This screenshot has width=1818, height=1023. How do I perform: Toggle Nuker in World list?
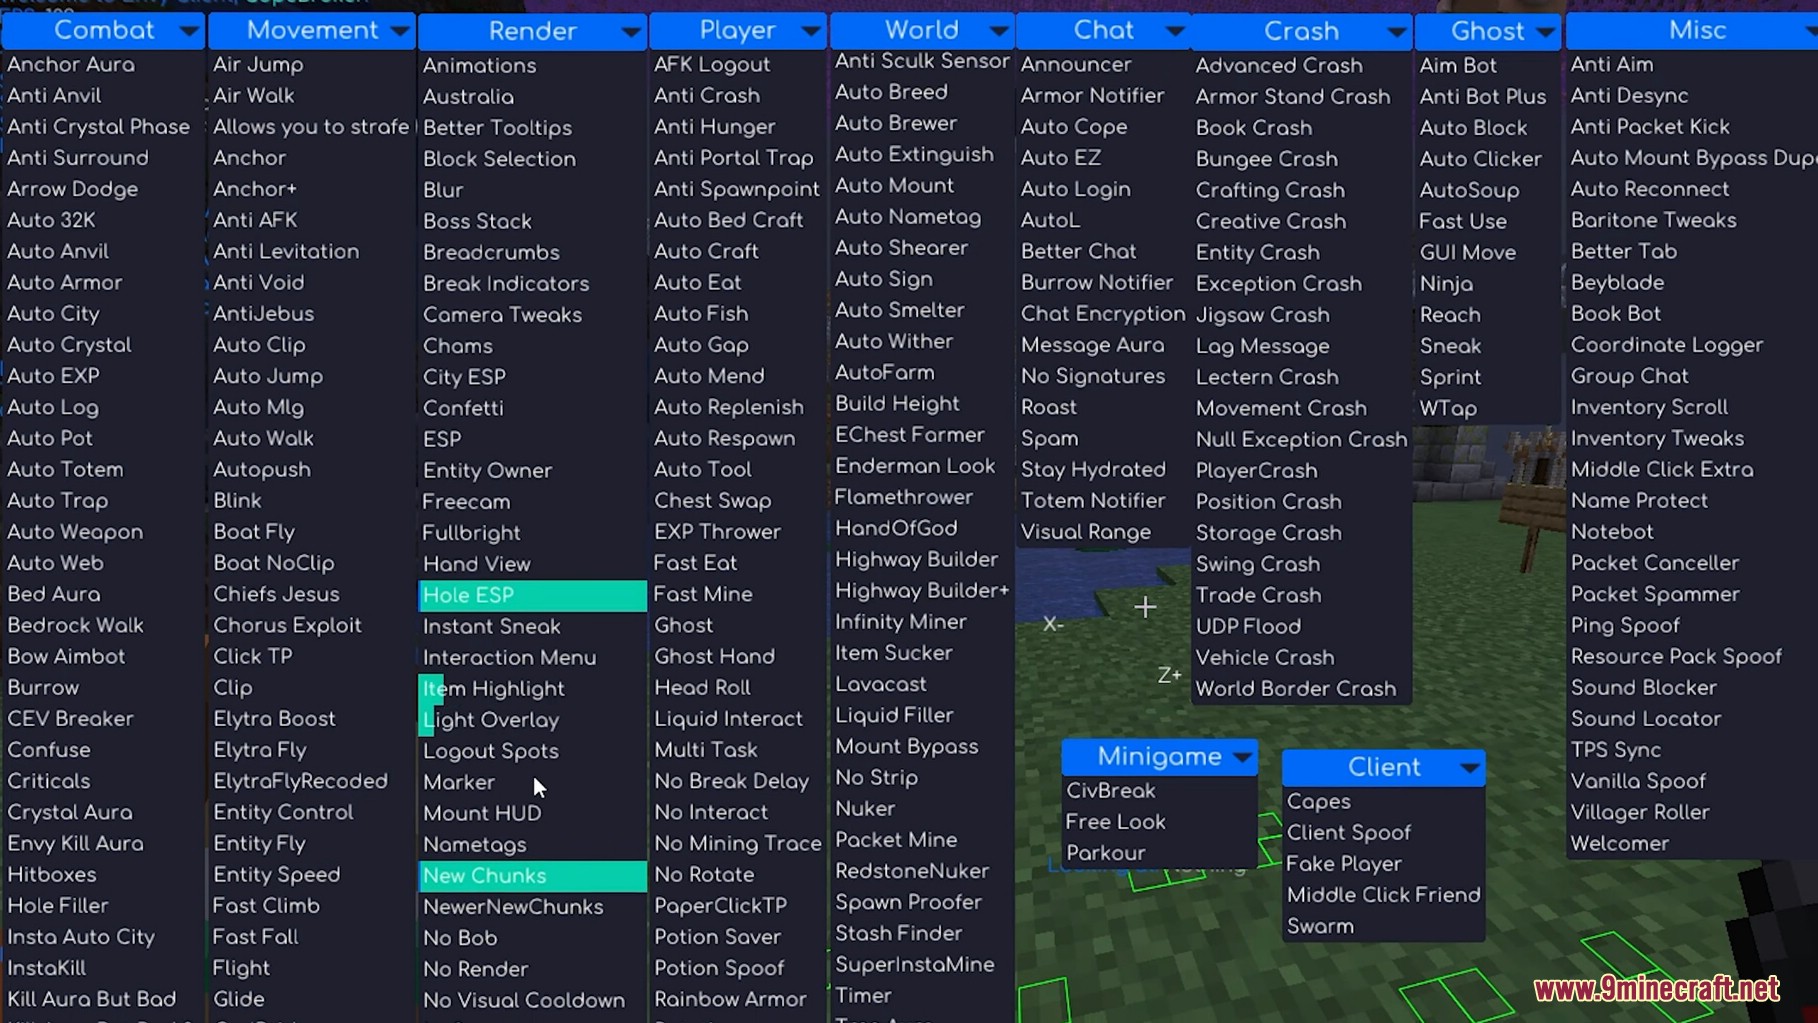click(x=922, y=809)
